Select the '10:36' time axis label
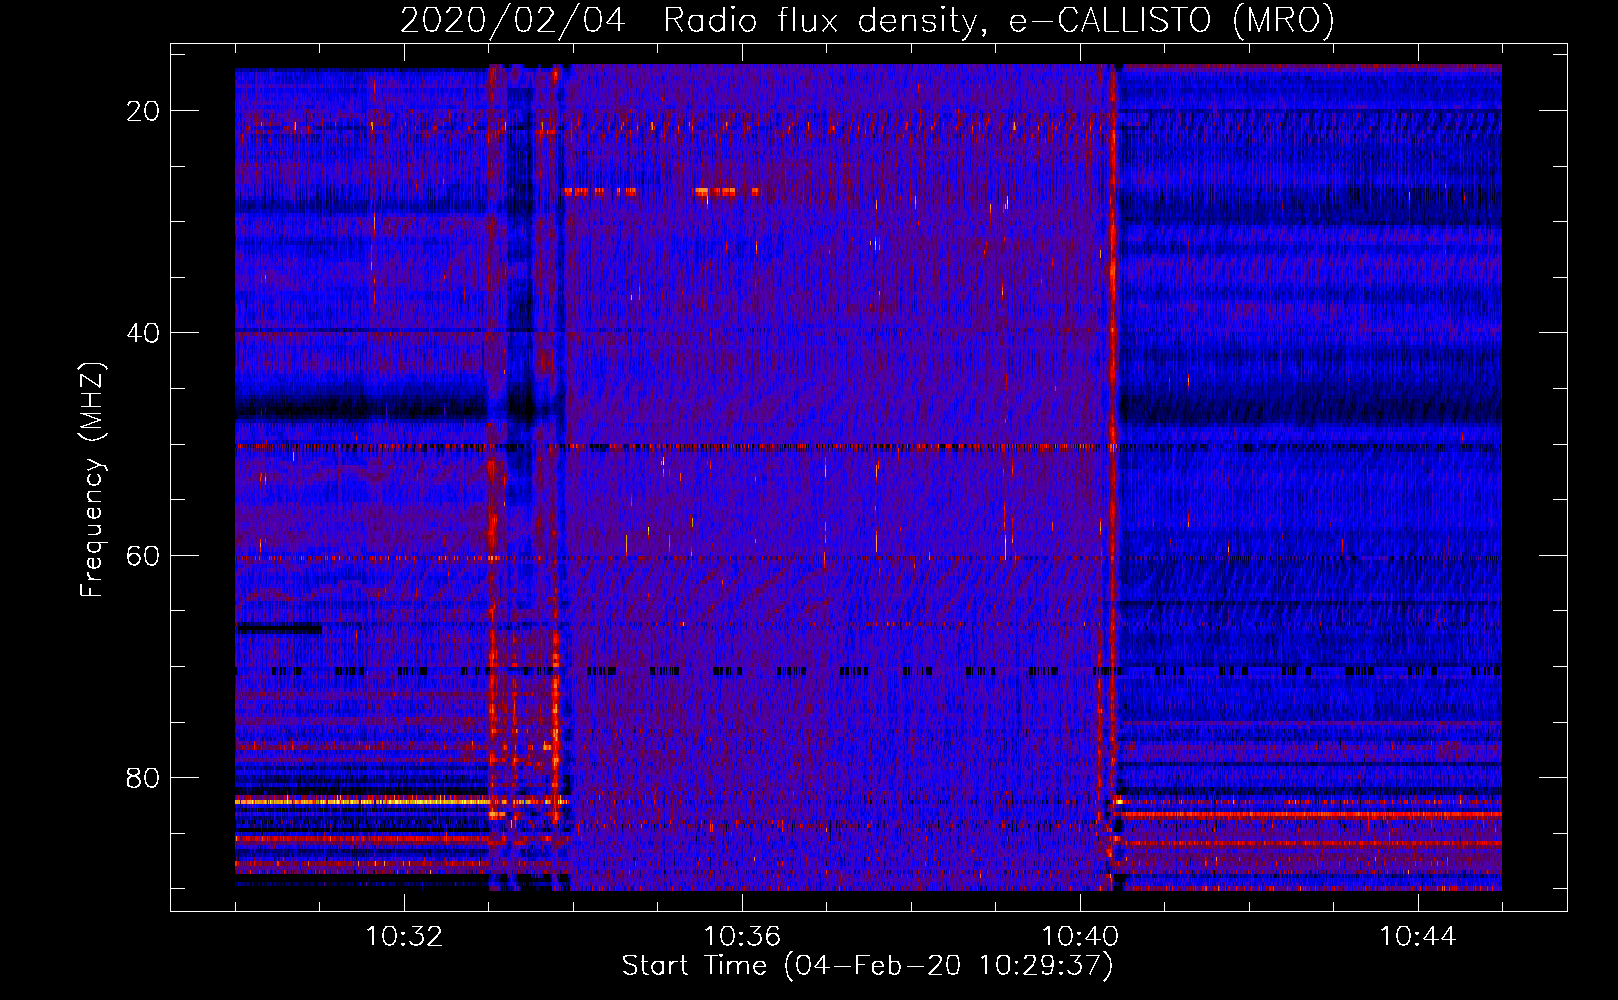The height and width of the screenshot is (1000, 1618). click(x=742, y=937)
